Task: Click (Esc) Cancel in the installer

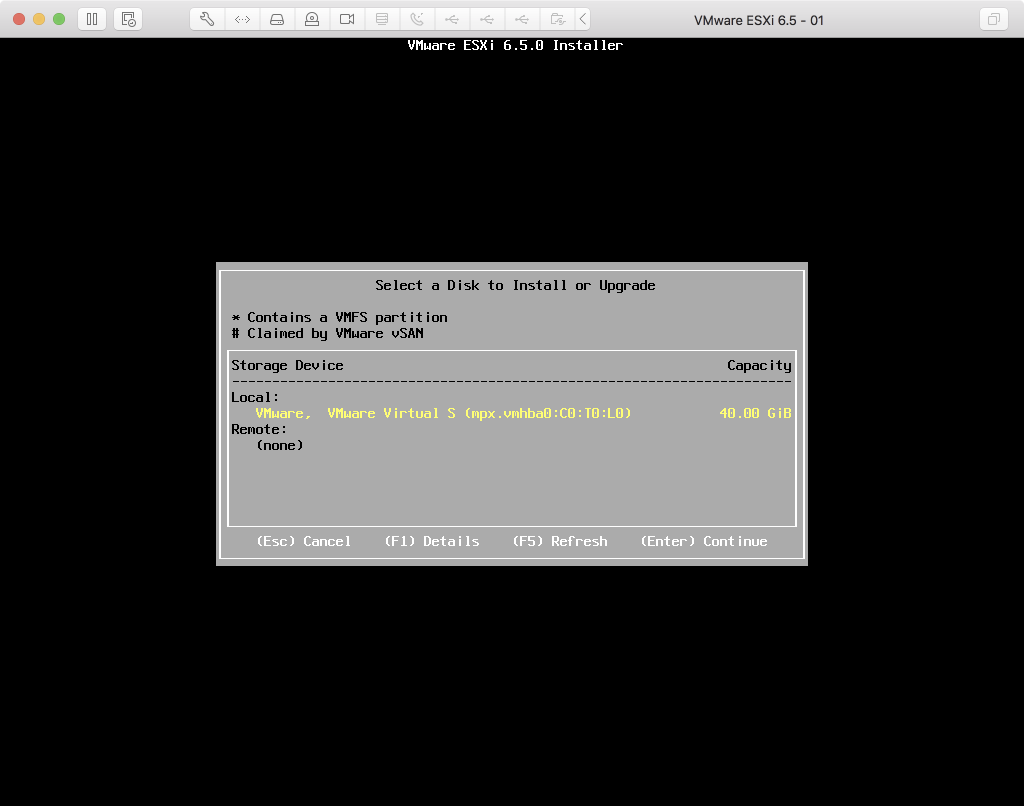Action: (x=304, y=541)
